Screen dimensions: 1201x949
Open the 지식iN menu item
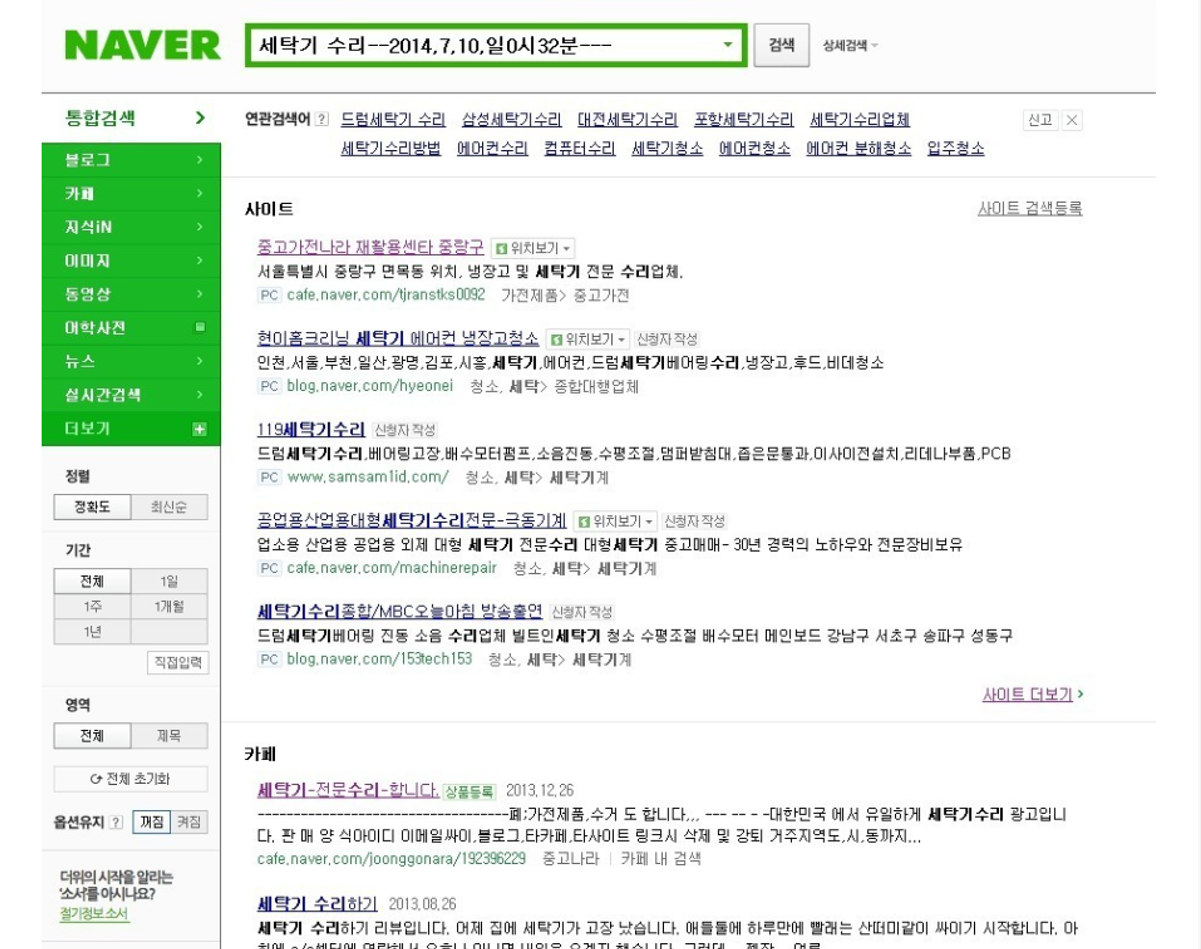131,227
